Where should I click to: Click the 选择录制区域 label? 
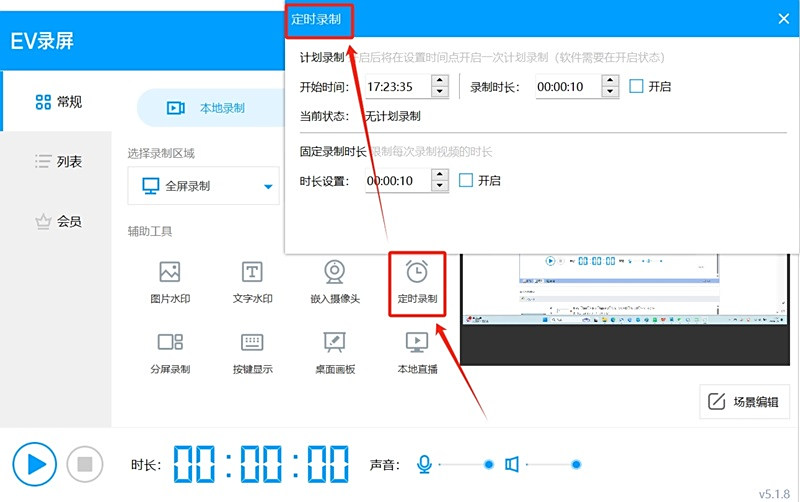[161, 153]
